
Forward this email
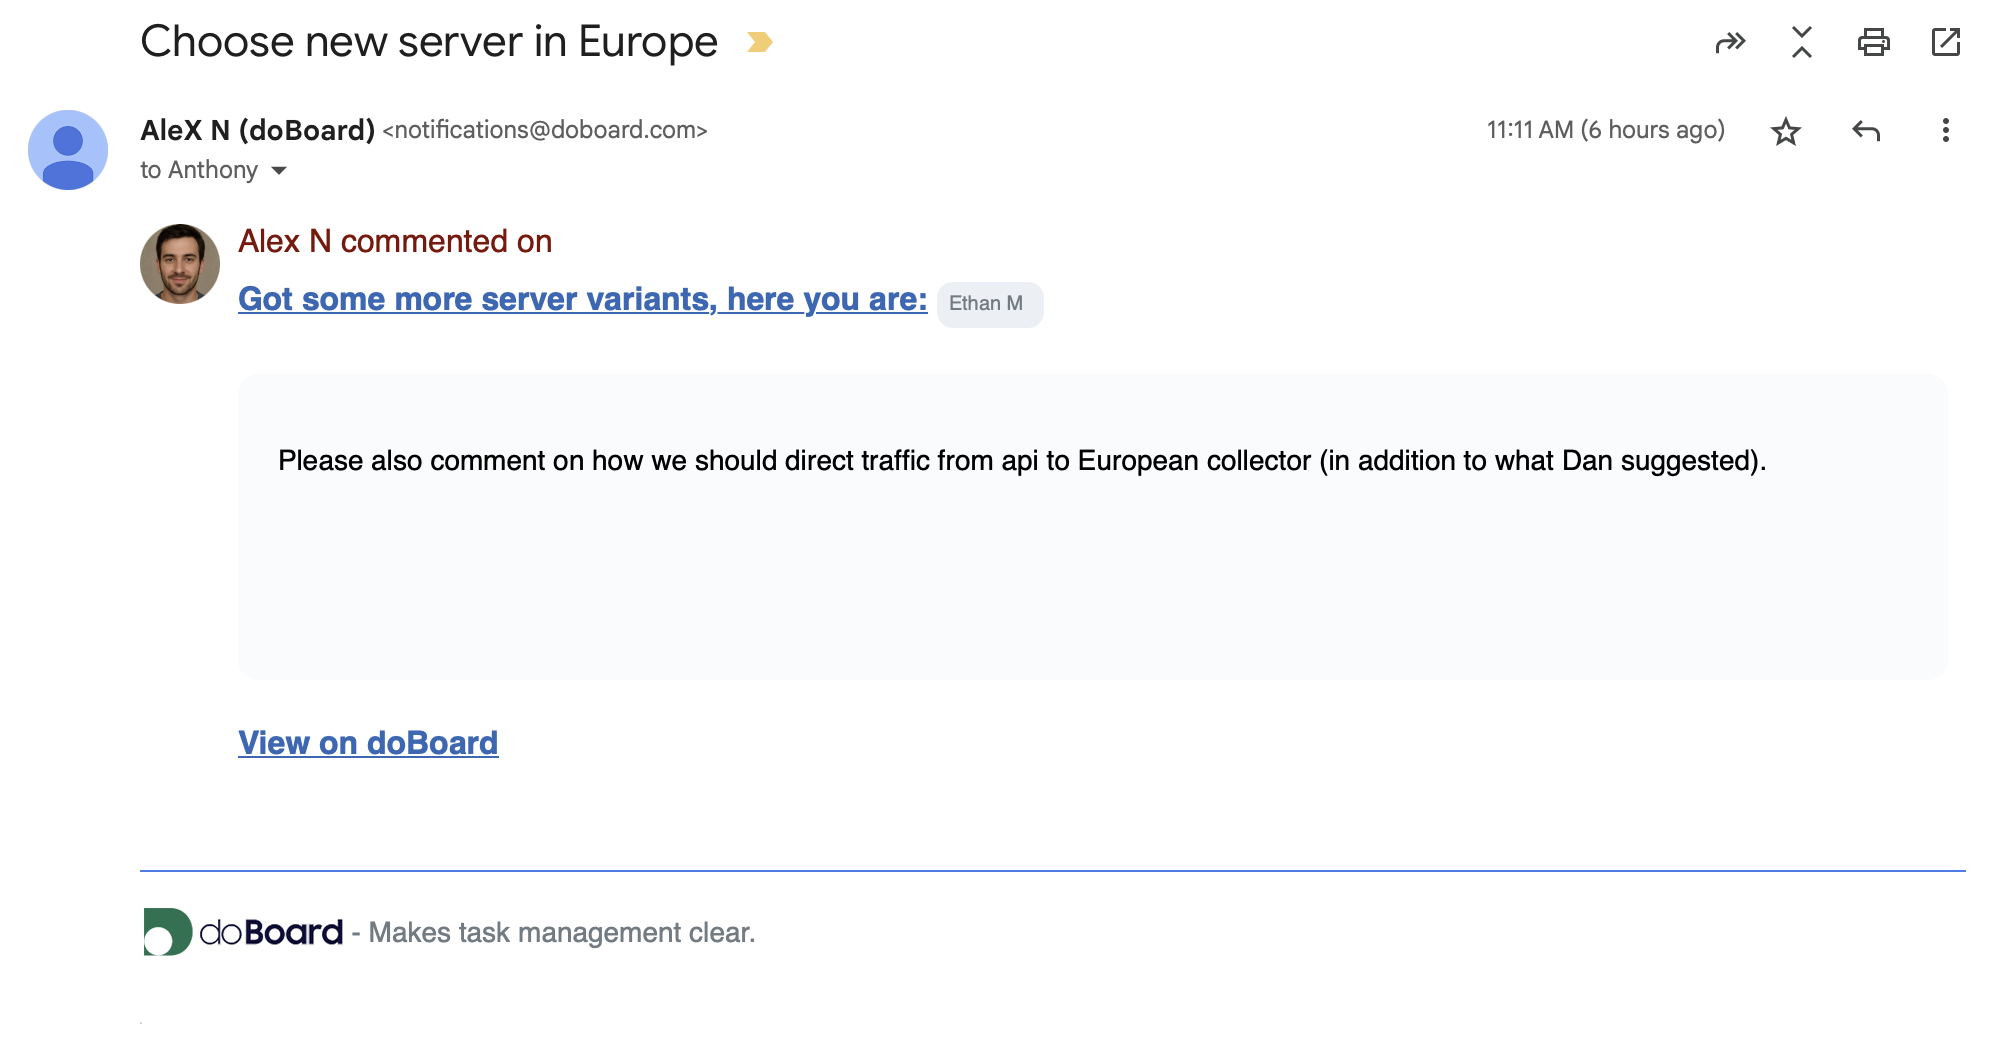[x=1730, y=43]
